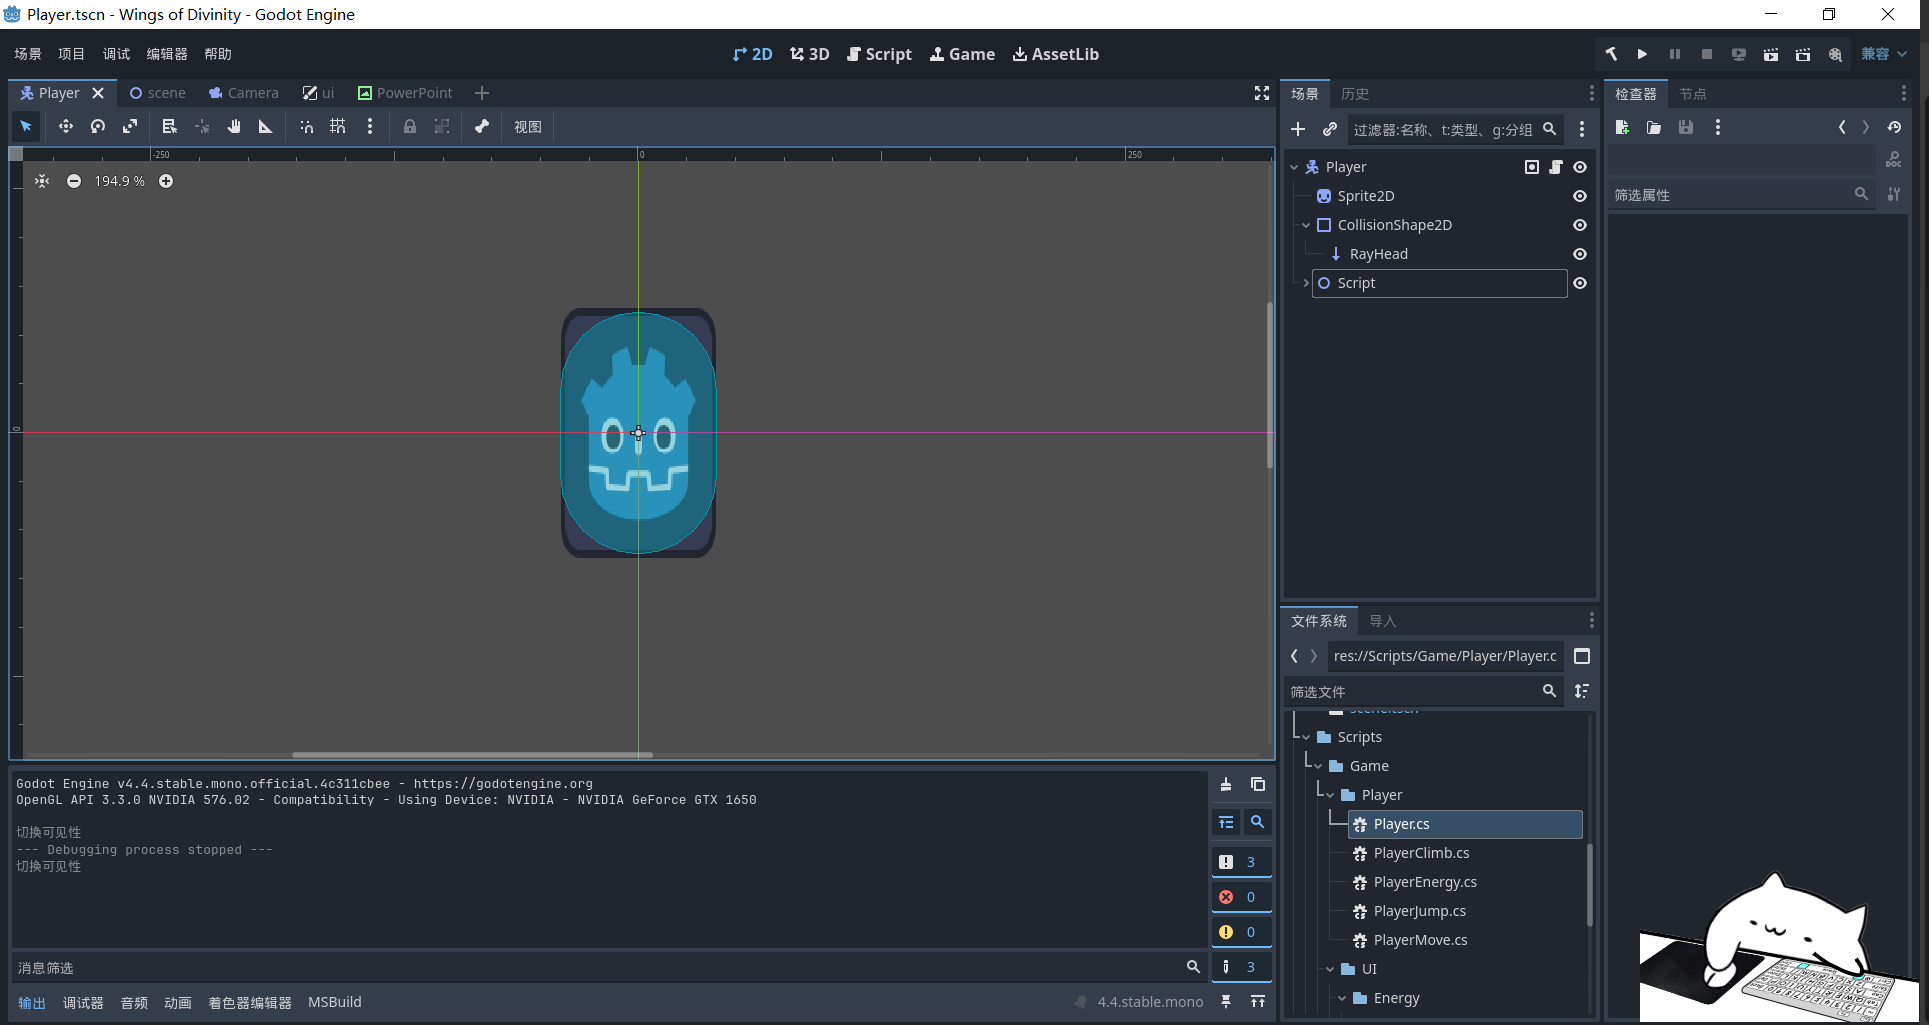The height and width of the screenshot is (1025, 1929).
Task: Open the Script workspace
Action: click(879, 54)
